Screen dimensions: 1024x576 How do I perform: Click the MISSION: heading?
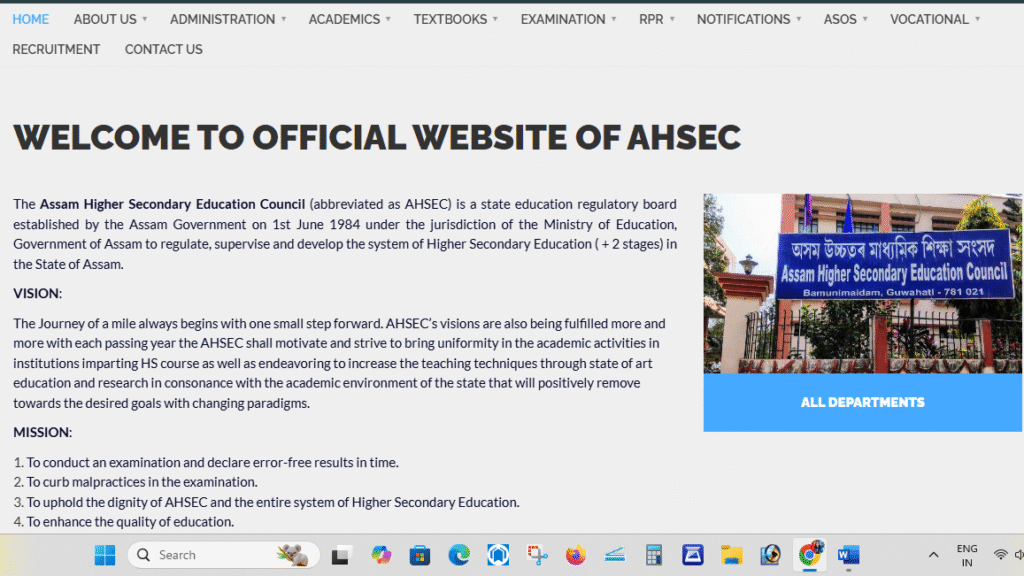(42, 432)
